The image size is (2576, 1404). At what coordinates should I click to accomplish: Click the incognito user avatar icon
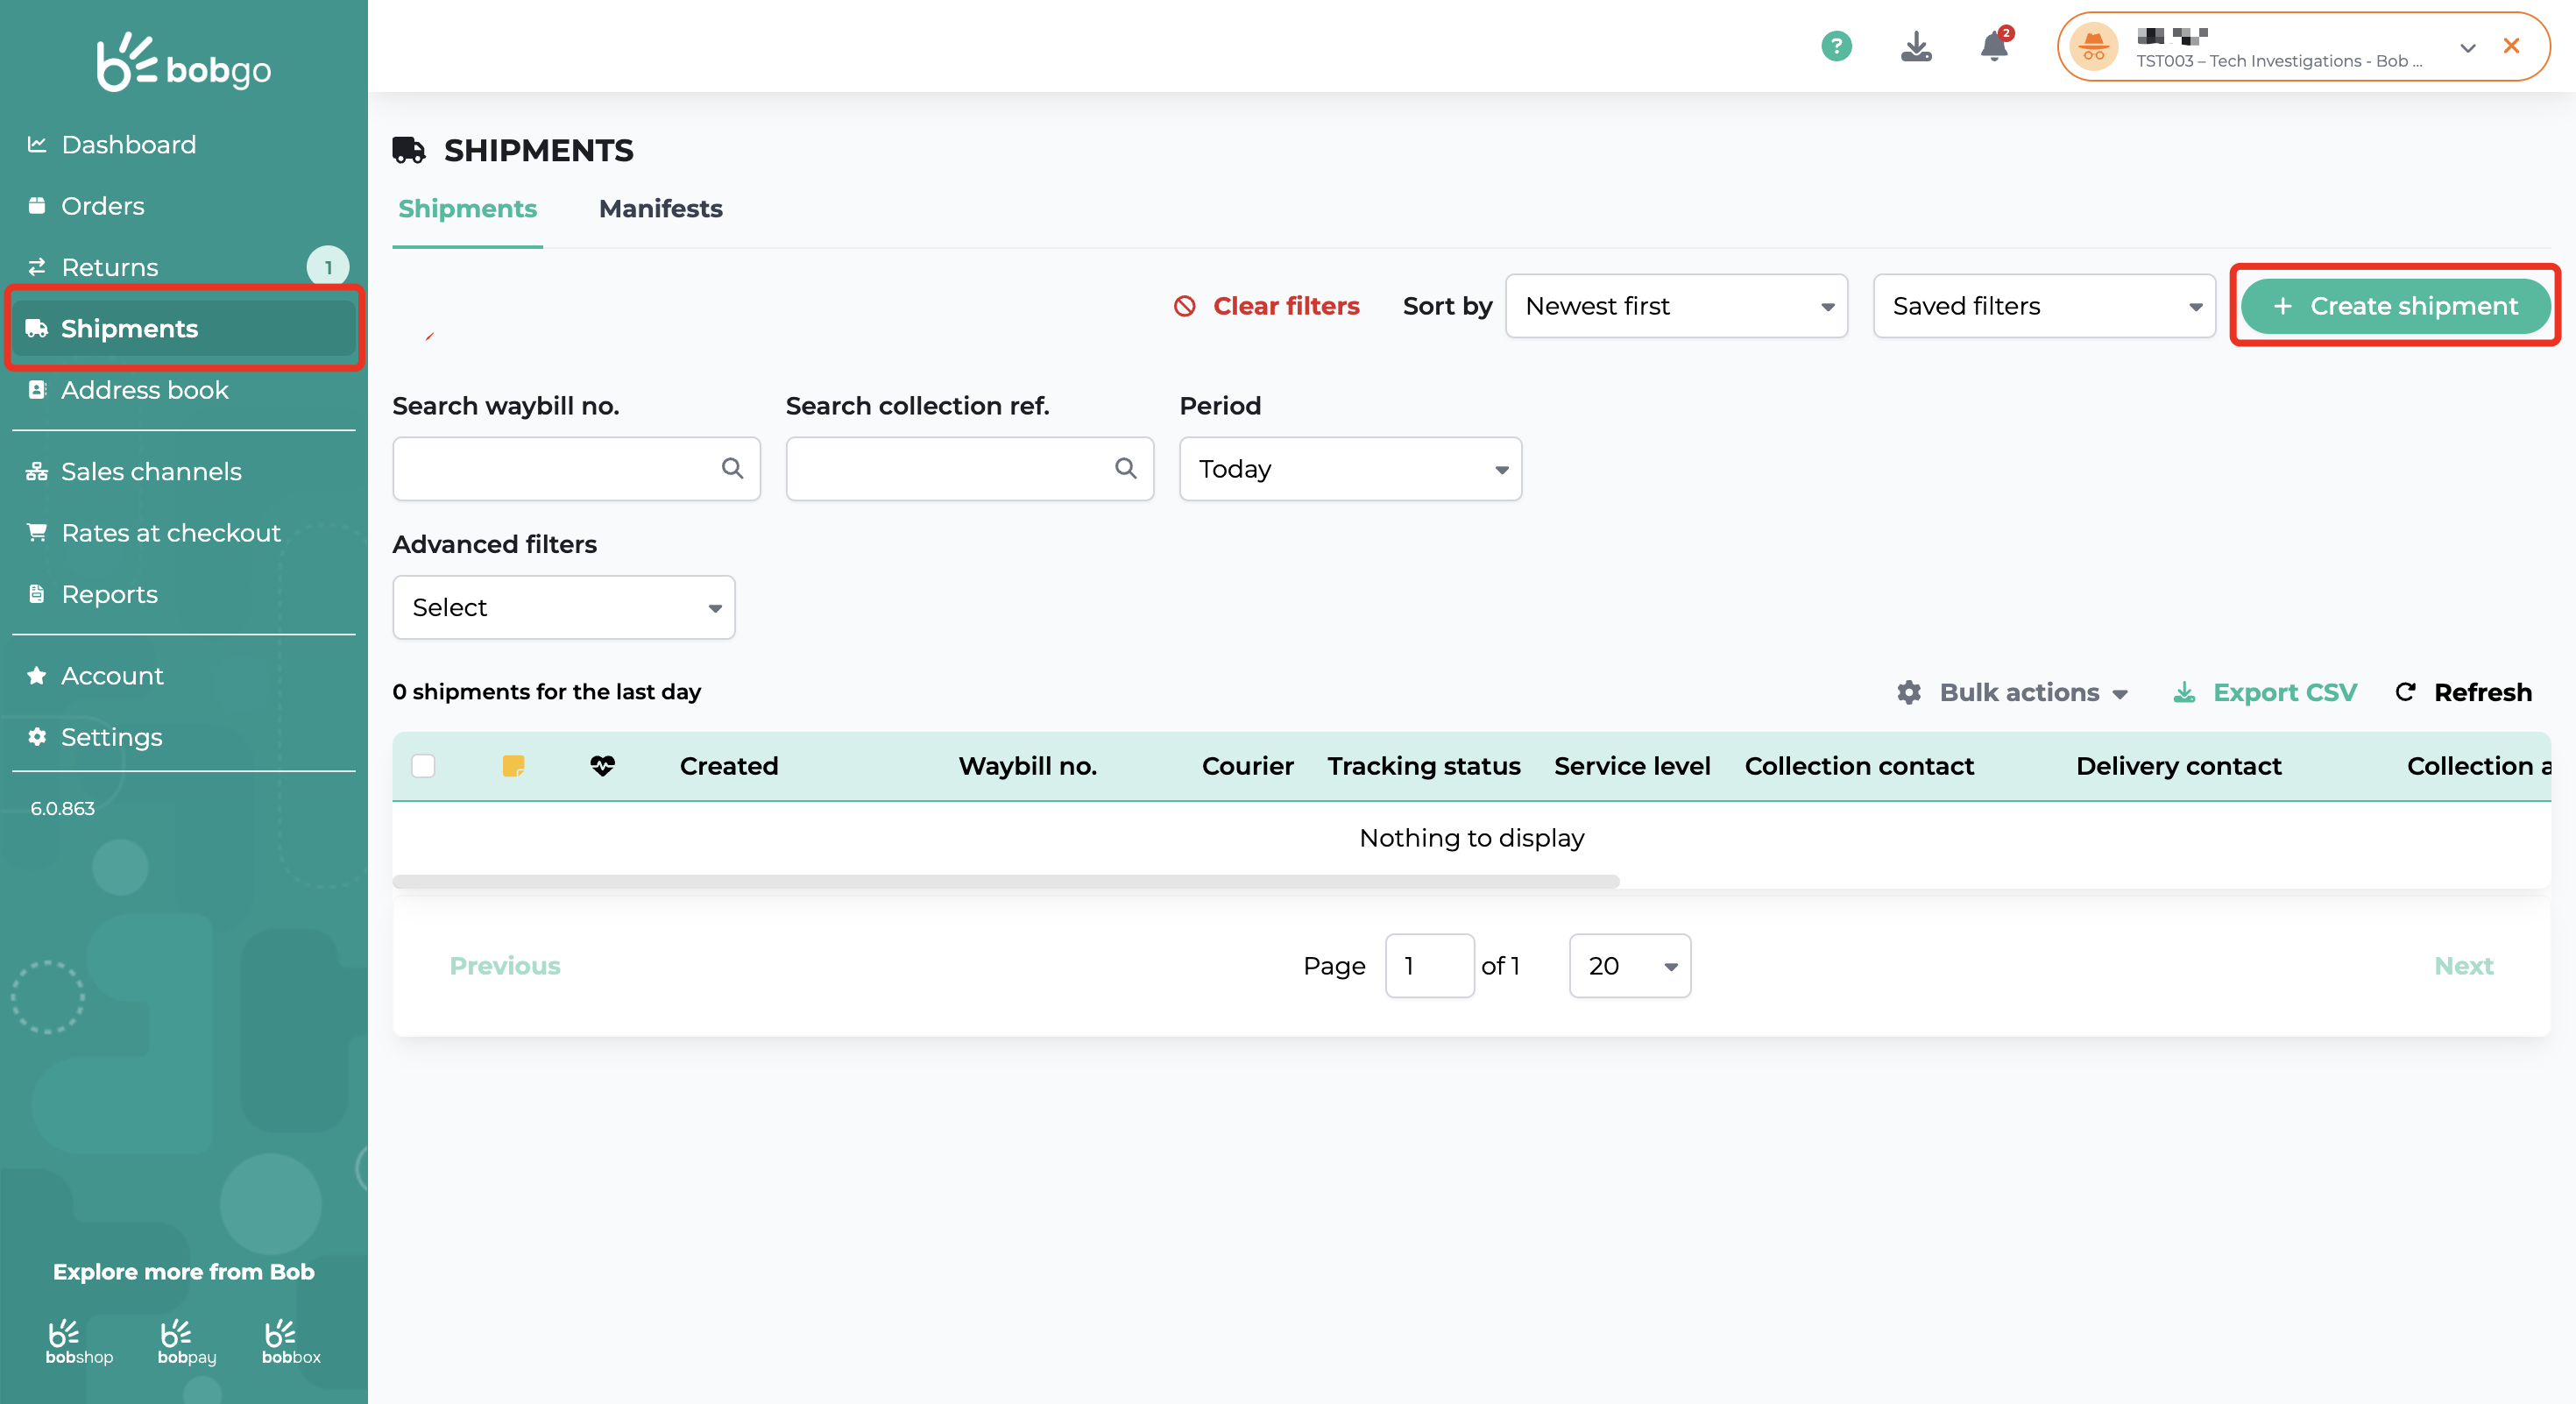point(2094,46)
